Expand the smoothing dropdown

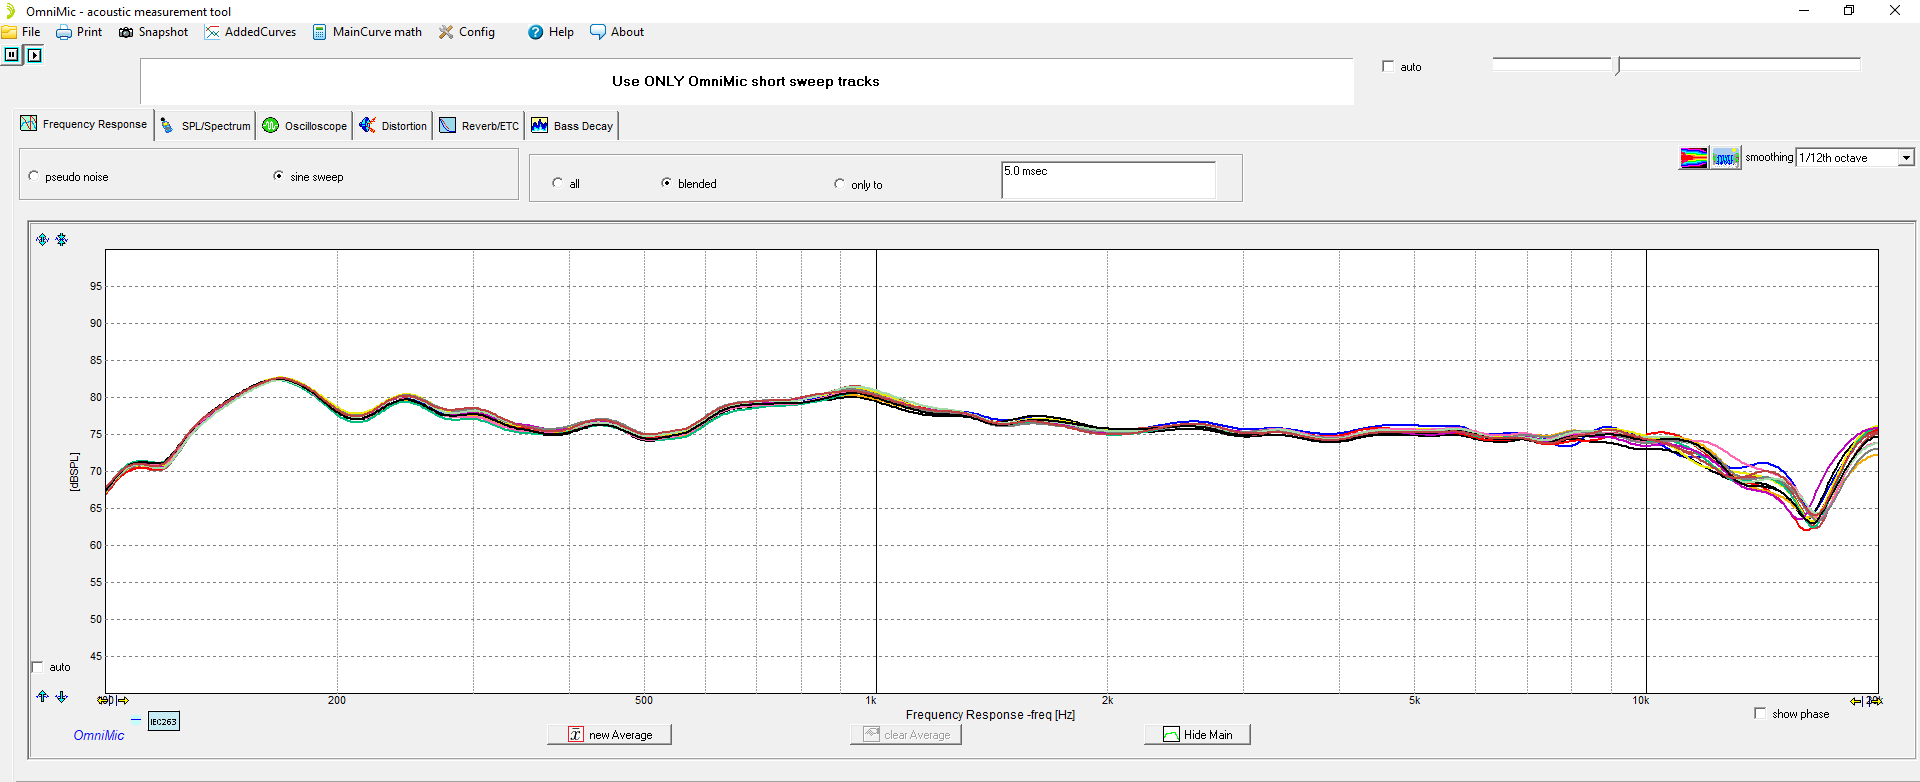(x=1906, y=158)
